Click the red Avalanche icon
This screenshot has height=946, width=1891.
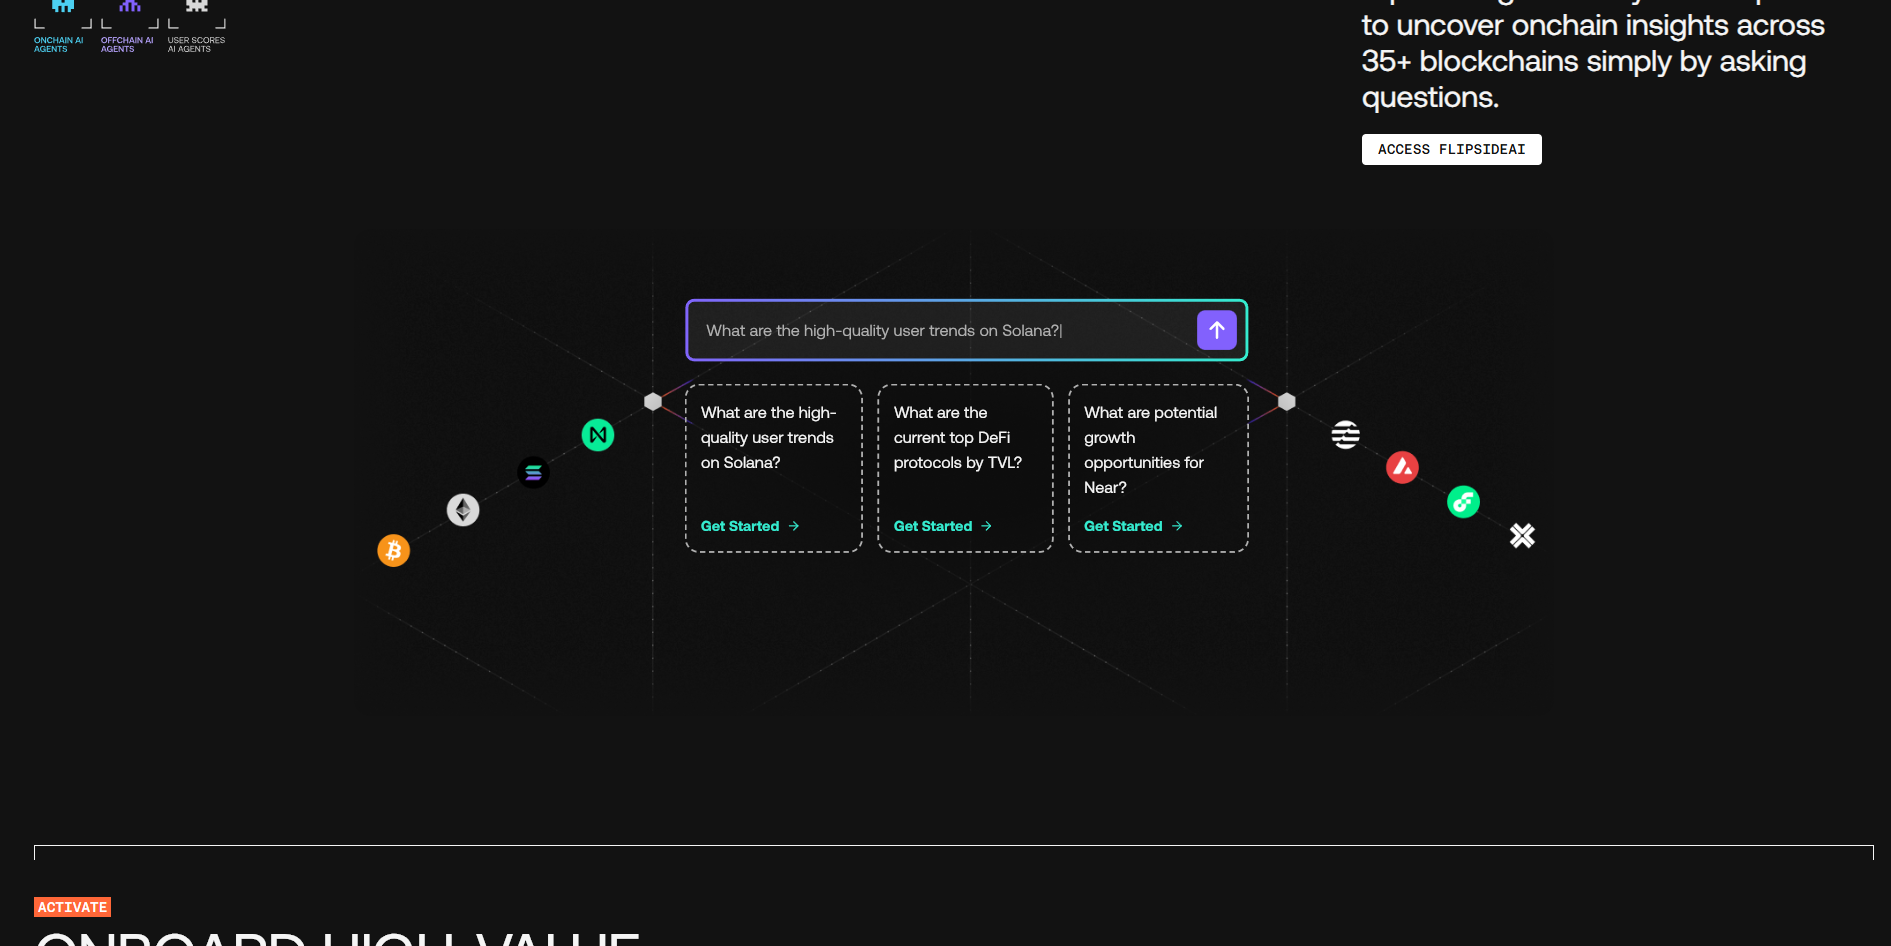(x=1402, y=467)
